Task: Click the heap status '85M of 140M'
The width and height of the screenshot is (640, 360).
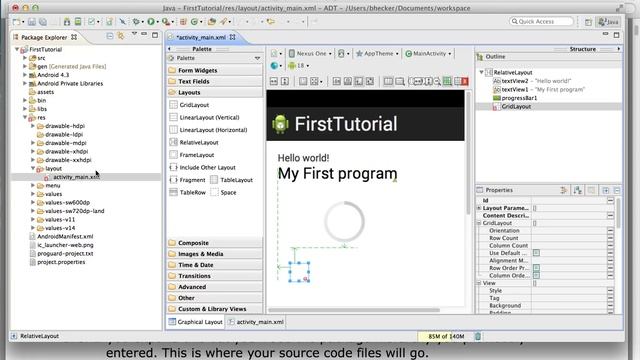Action: click(x=446, y=336)
